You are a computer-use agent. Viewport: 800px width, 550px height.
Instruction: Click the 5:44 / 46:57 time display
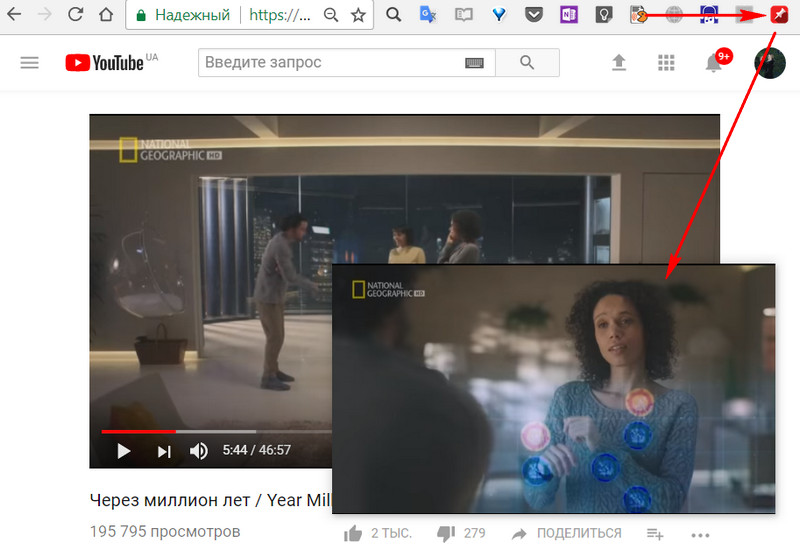click(257, 450)
